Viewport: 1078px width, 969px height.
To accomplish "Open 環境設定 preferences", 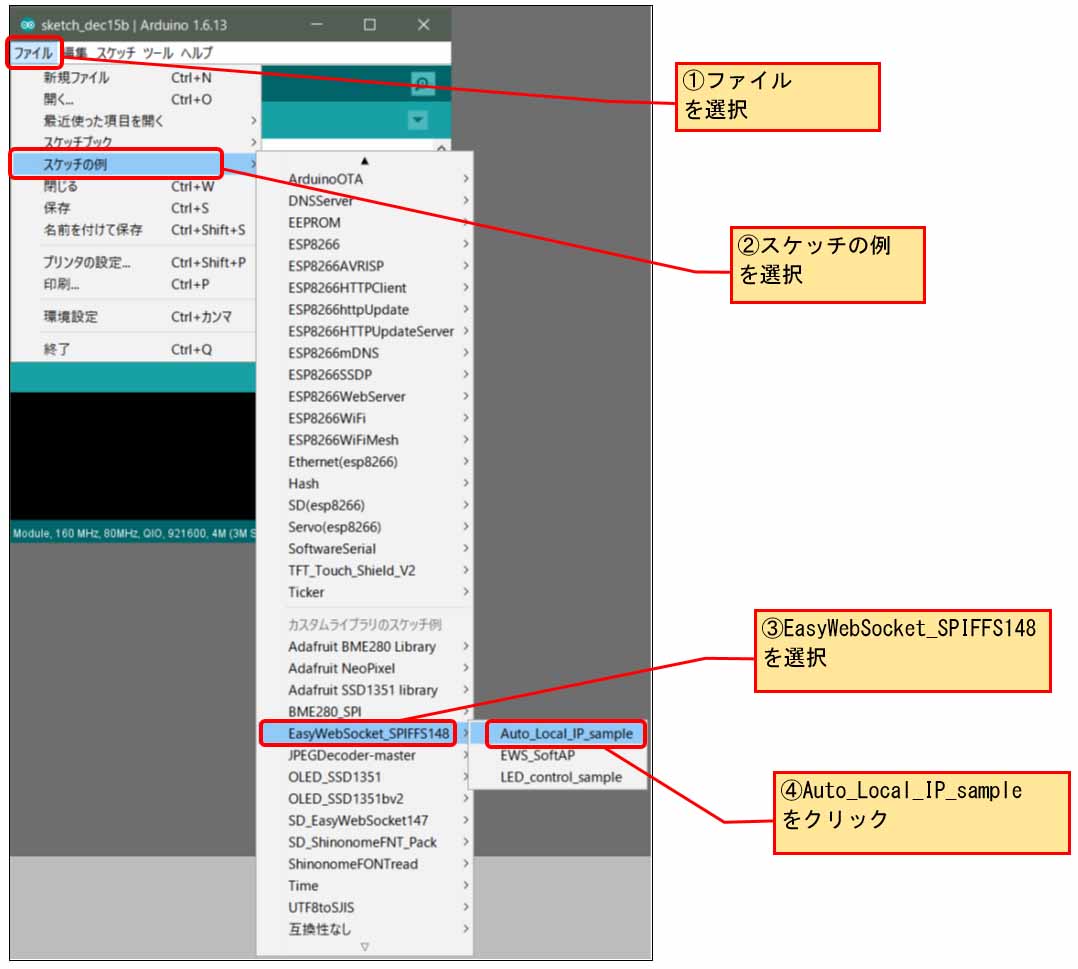I will (x=135, y=317).
